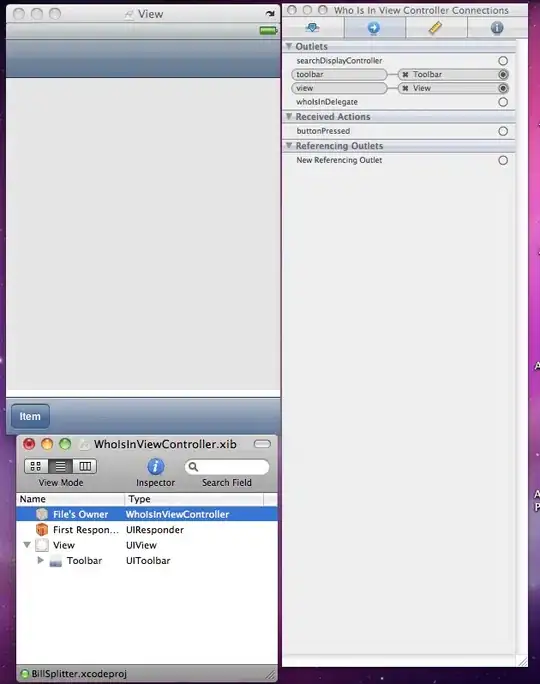Click the New Referencing Outlet label
The height and width of the screenshot is (684, 540).
[x=339, y=161]
